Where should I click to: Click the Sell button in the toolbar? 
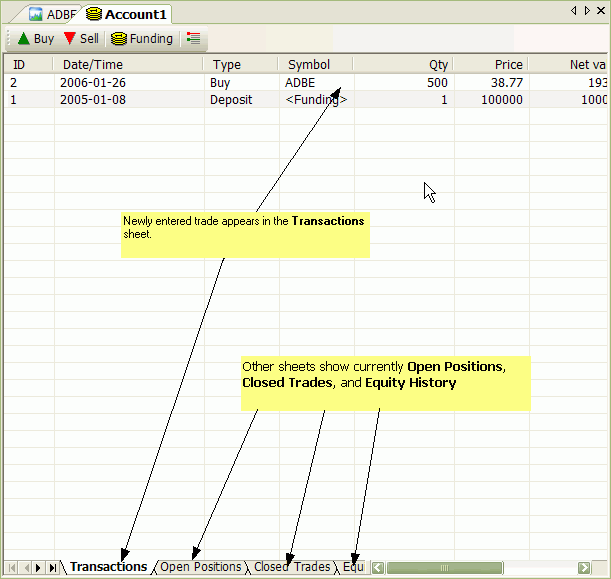(81, 39)
